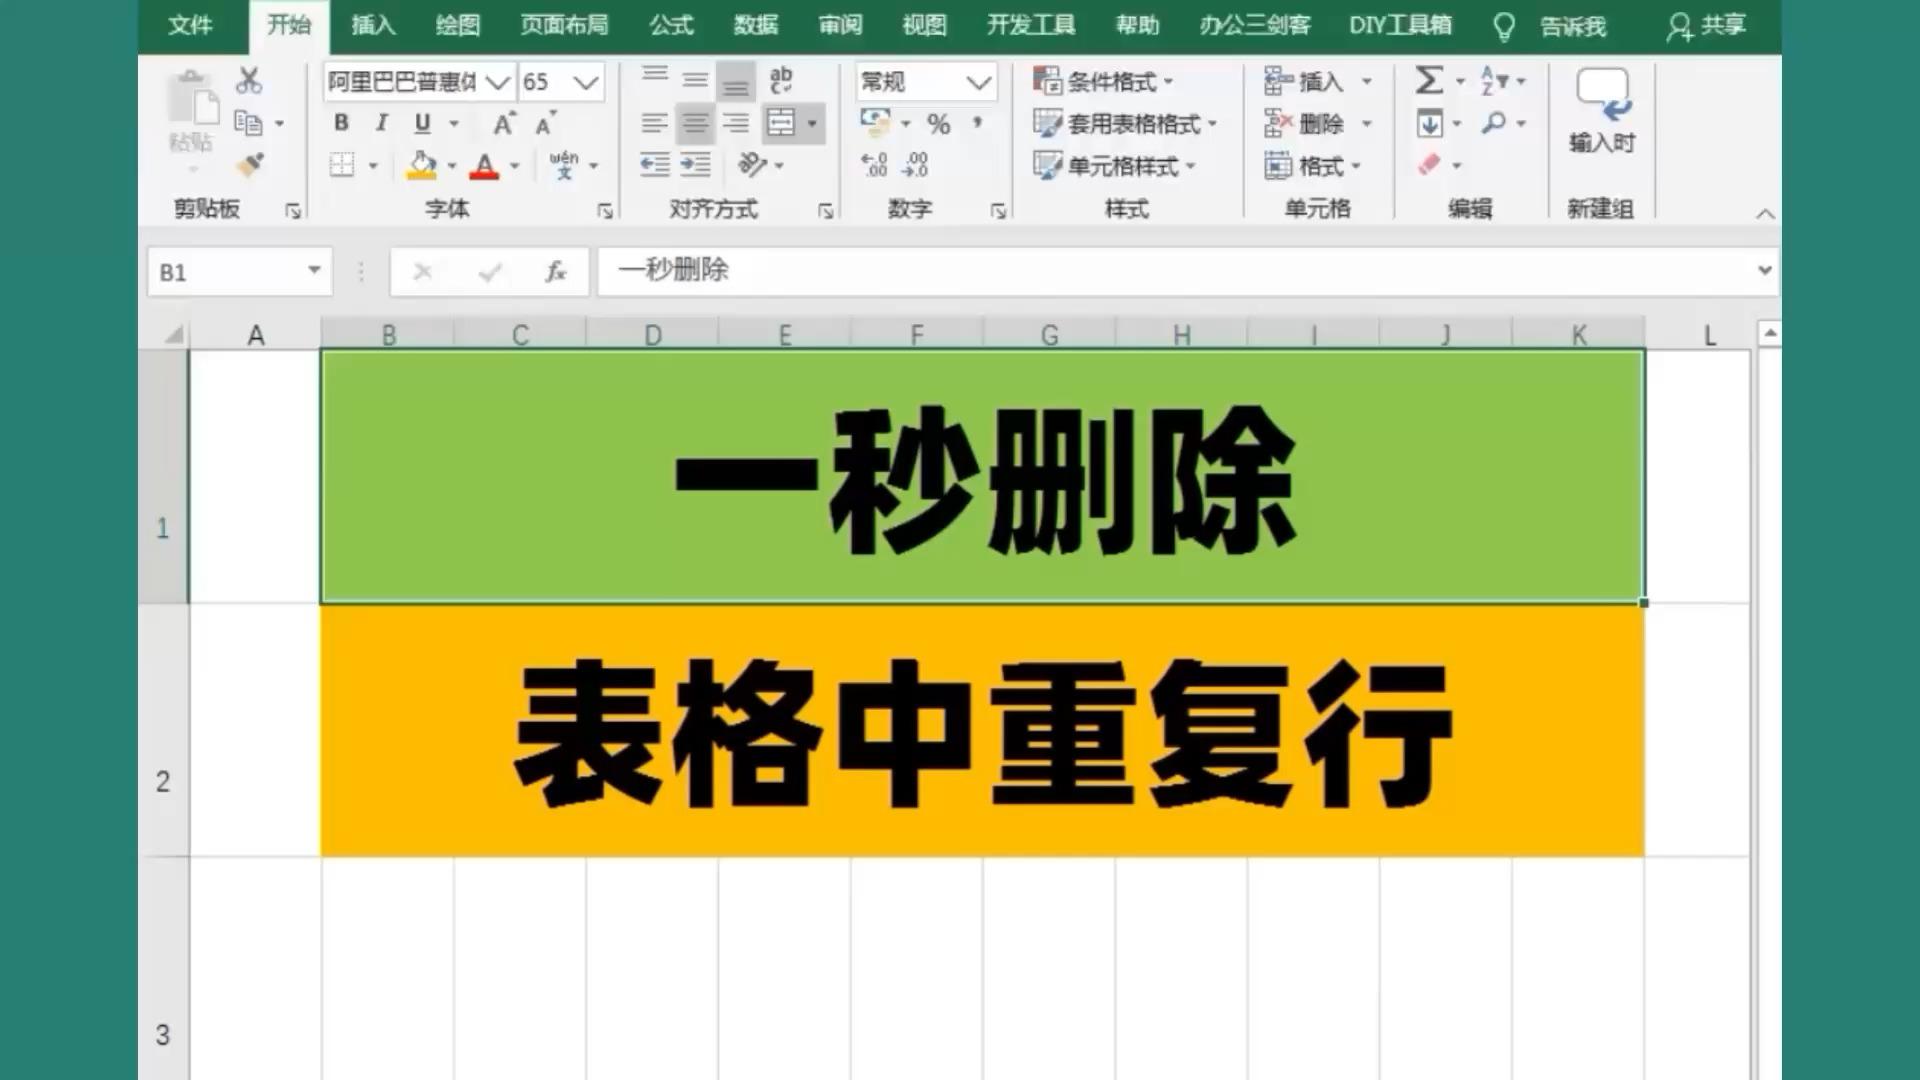Select the Format Painter brush

(x=249, y=165)
